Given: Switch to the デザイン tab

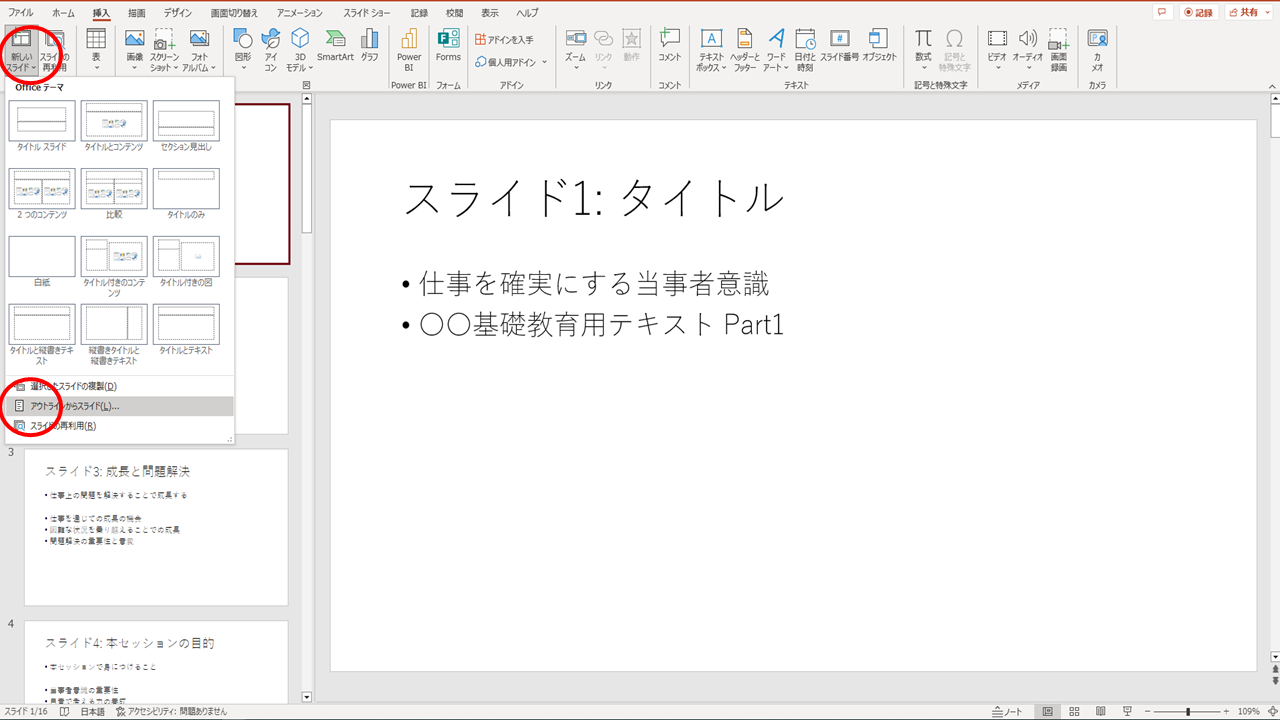Looking at the screenshot, I should click(180, 13).
